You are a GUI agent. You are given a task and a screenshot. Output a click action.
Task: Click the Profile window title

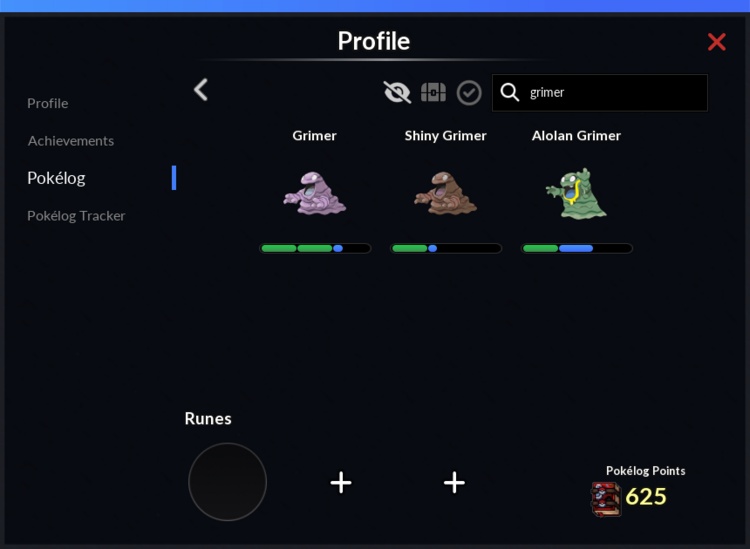pos(374,41)
